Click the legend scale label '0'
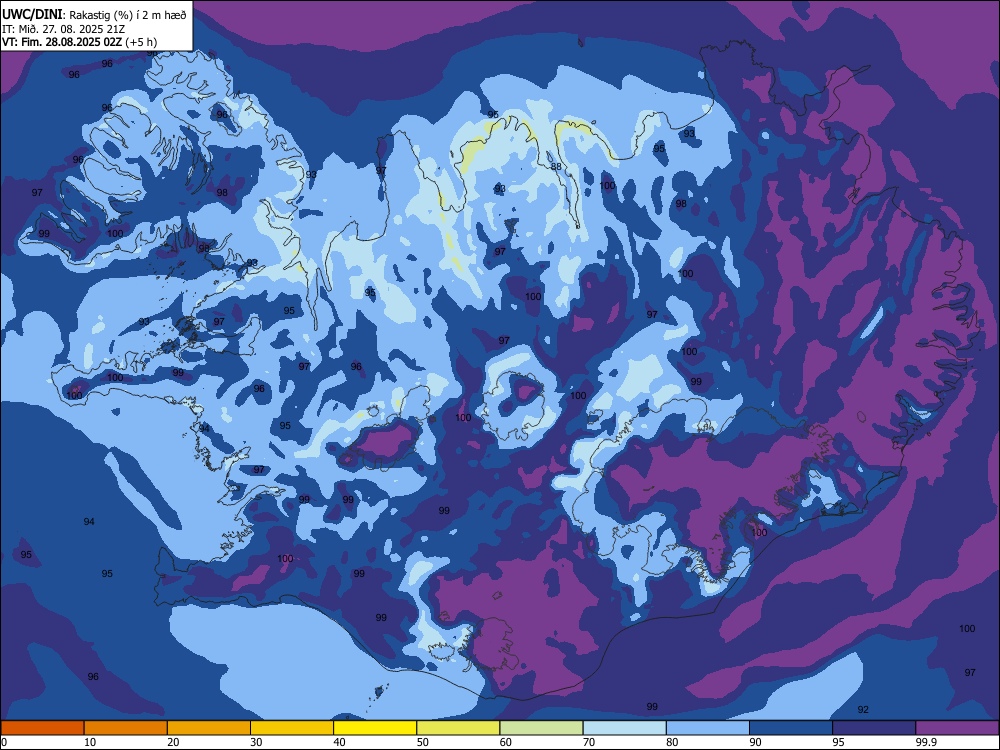 (x=4, y=742)
